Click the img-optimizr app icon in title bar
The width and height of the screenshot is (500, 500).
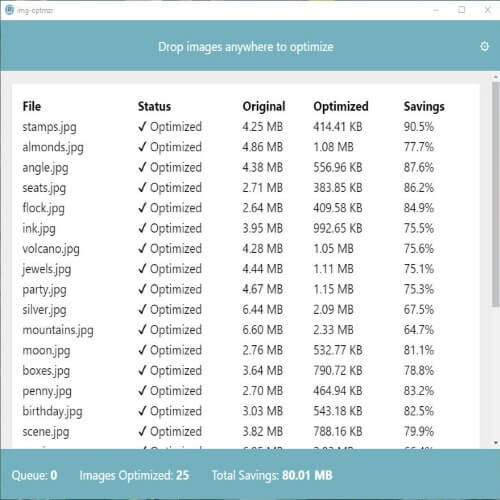(x=10, y=10)
